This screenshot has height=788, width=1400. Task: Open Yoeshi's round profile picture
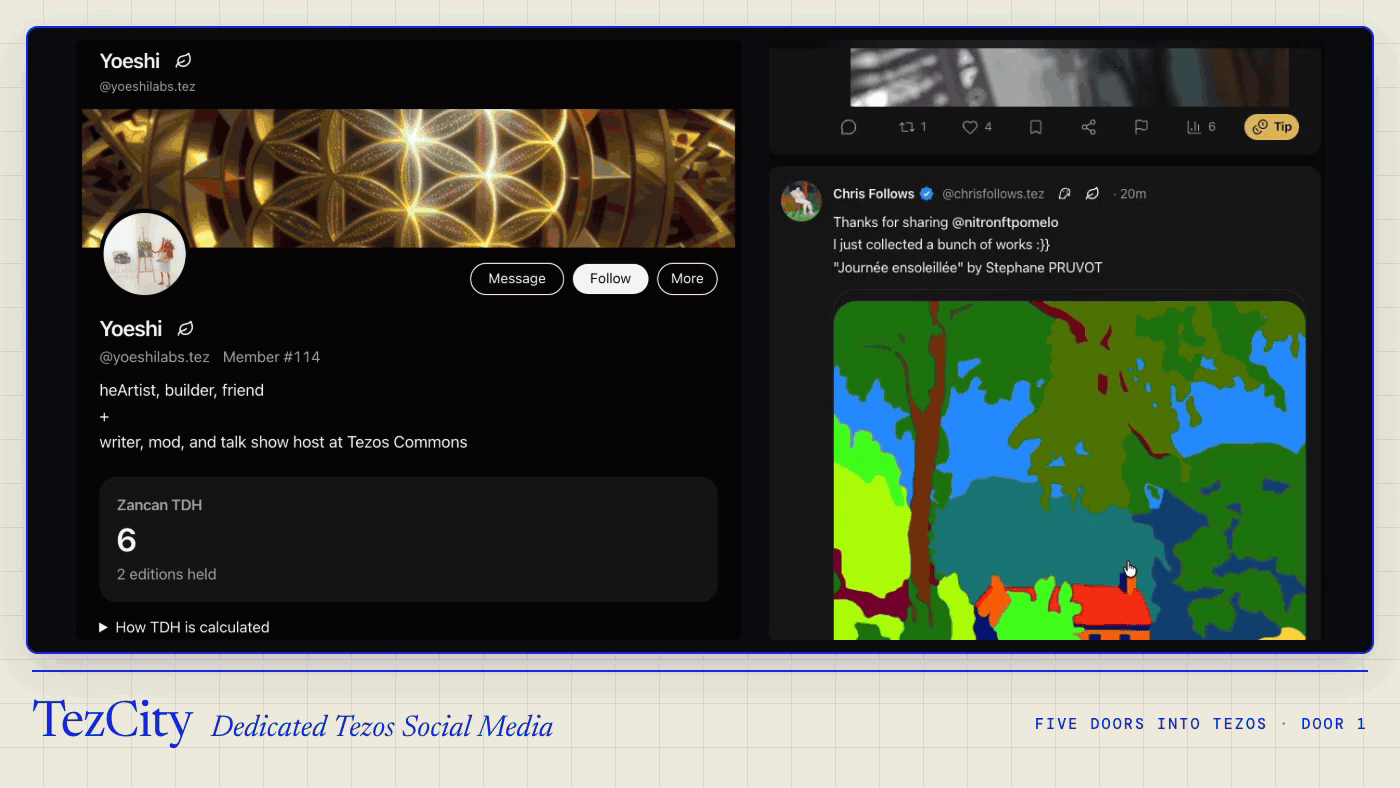145,254
